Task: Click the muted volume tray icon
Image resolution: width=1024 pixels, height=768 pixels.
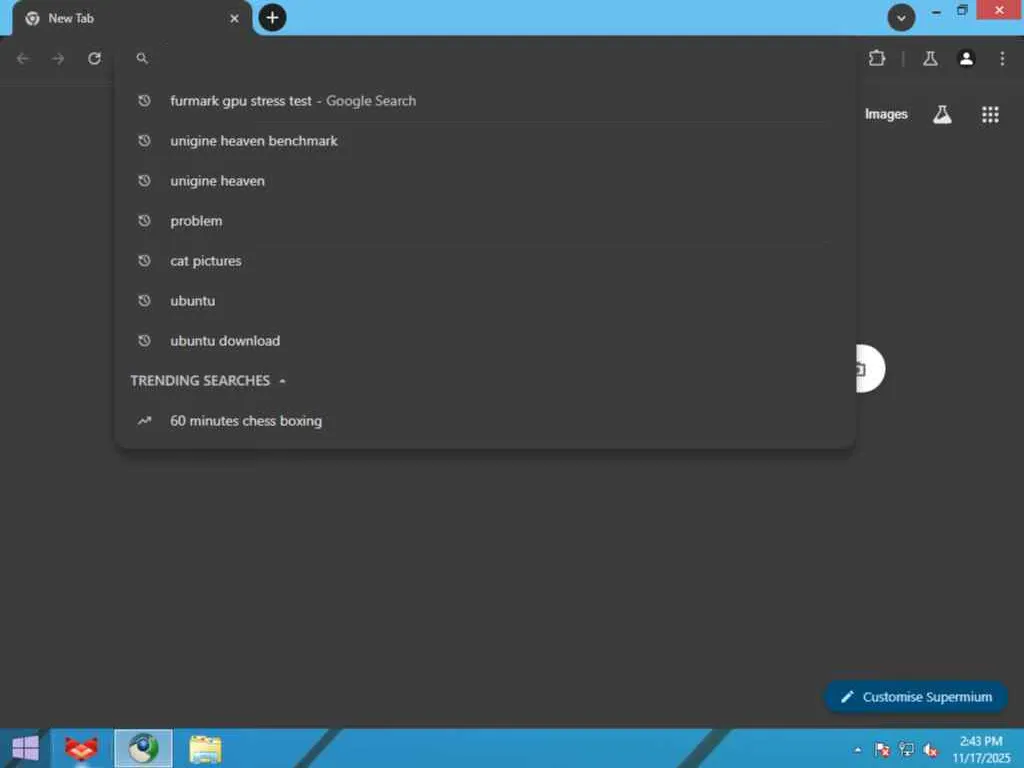Action: (931, 750)
